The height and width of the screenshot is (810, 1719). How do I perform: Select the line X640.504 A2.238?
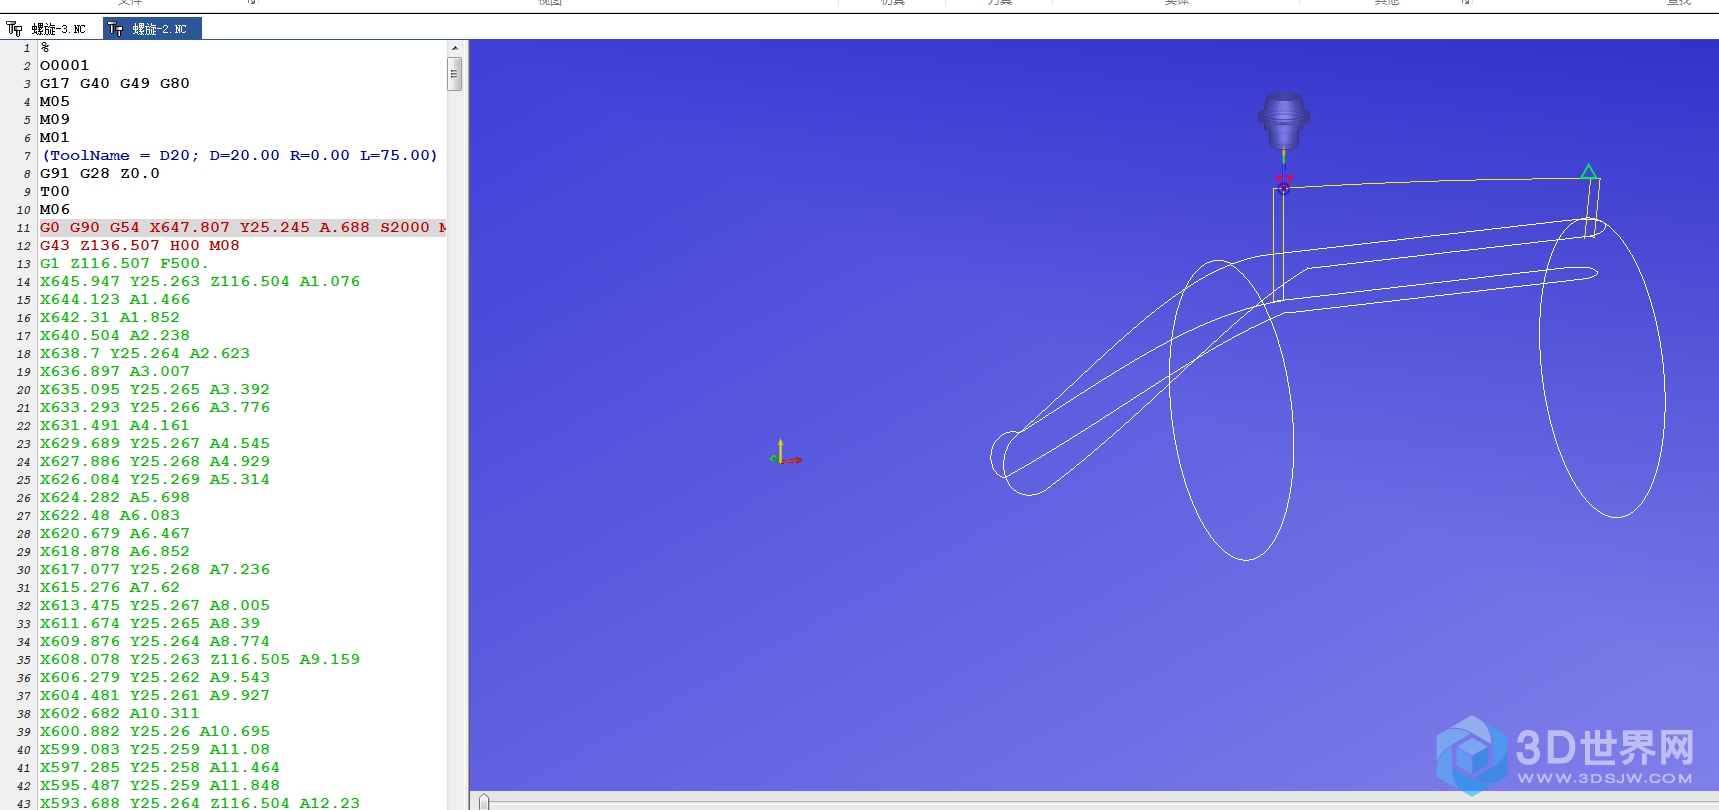click(114, 336)
